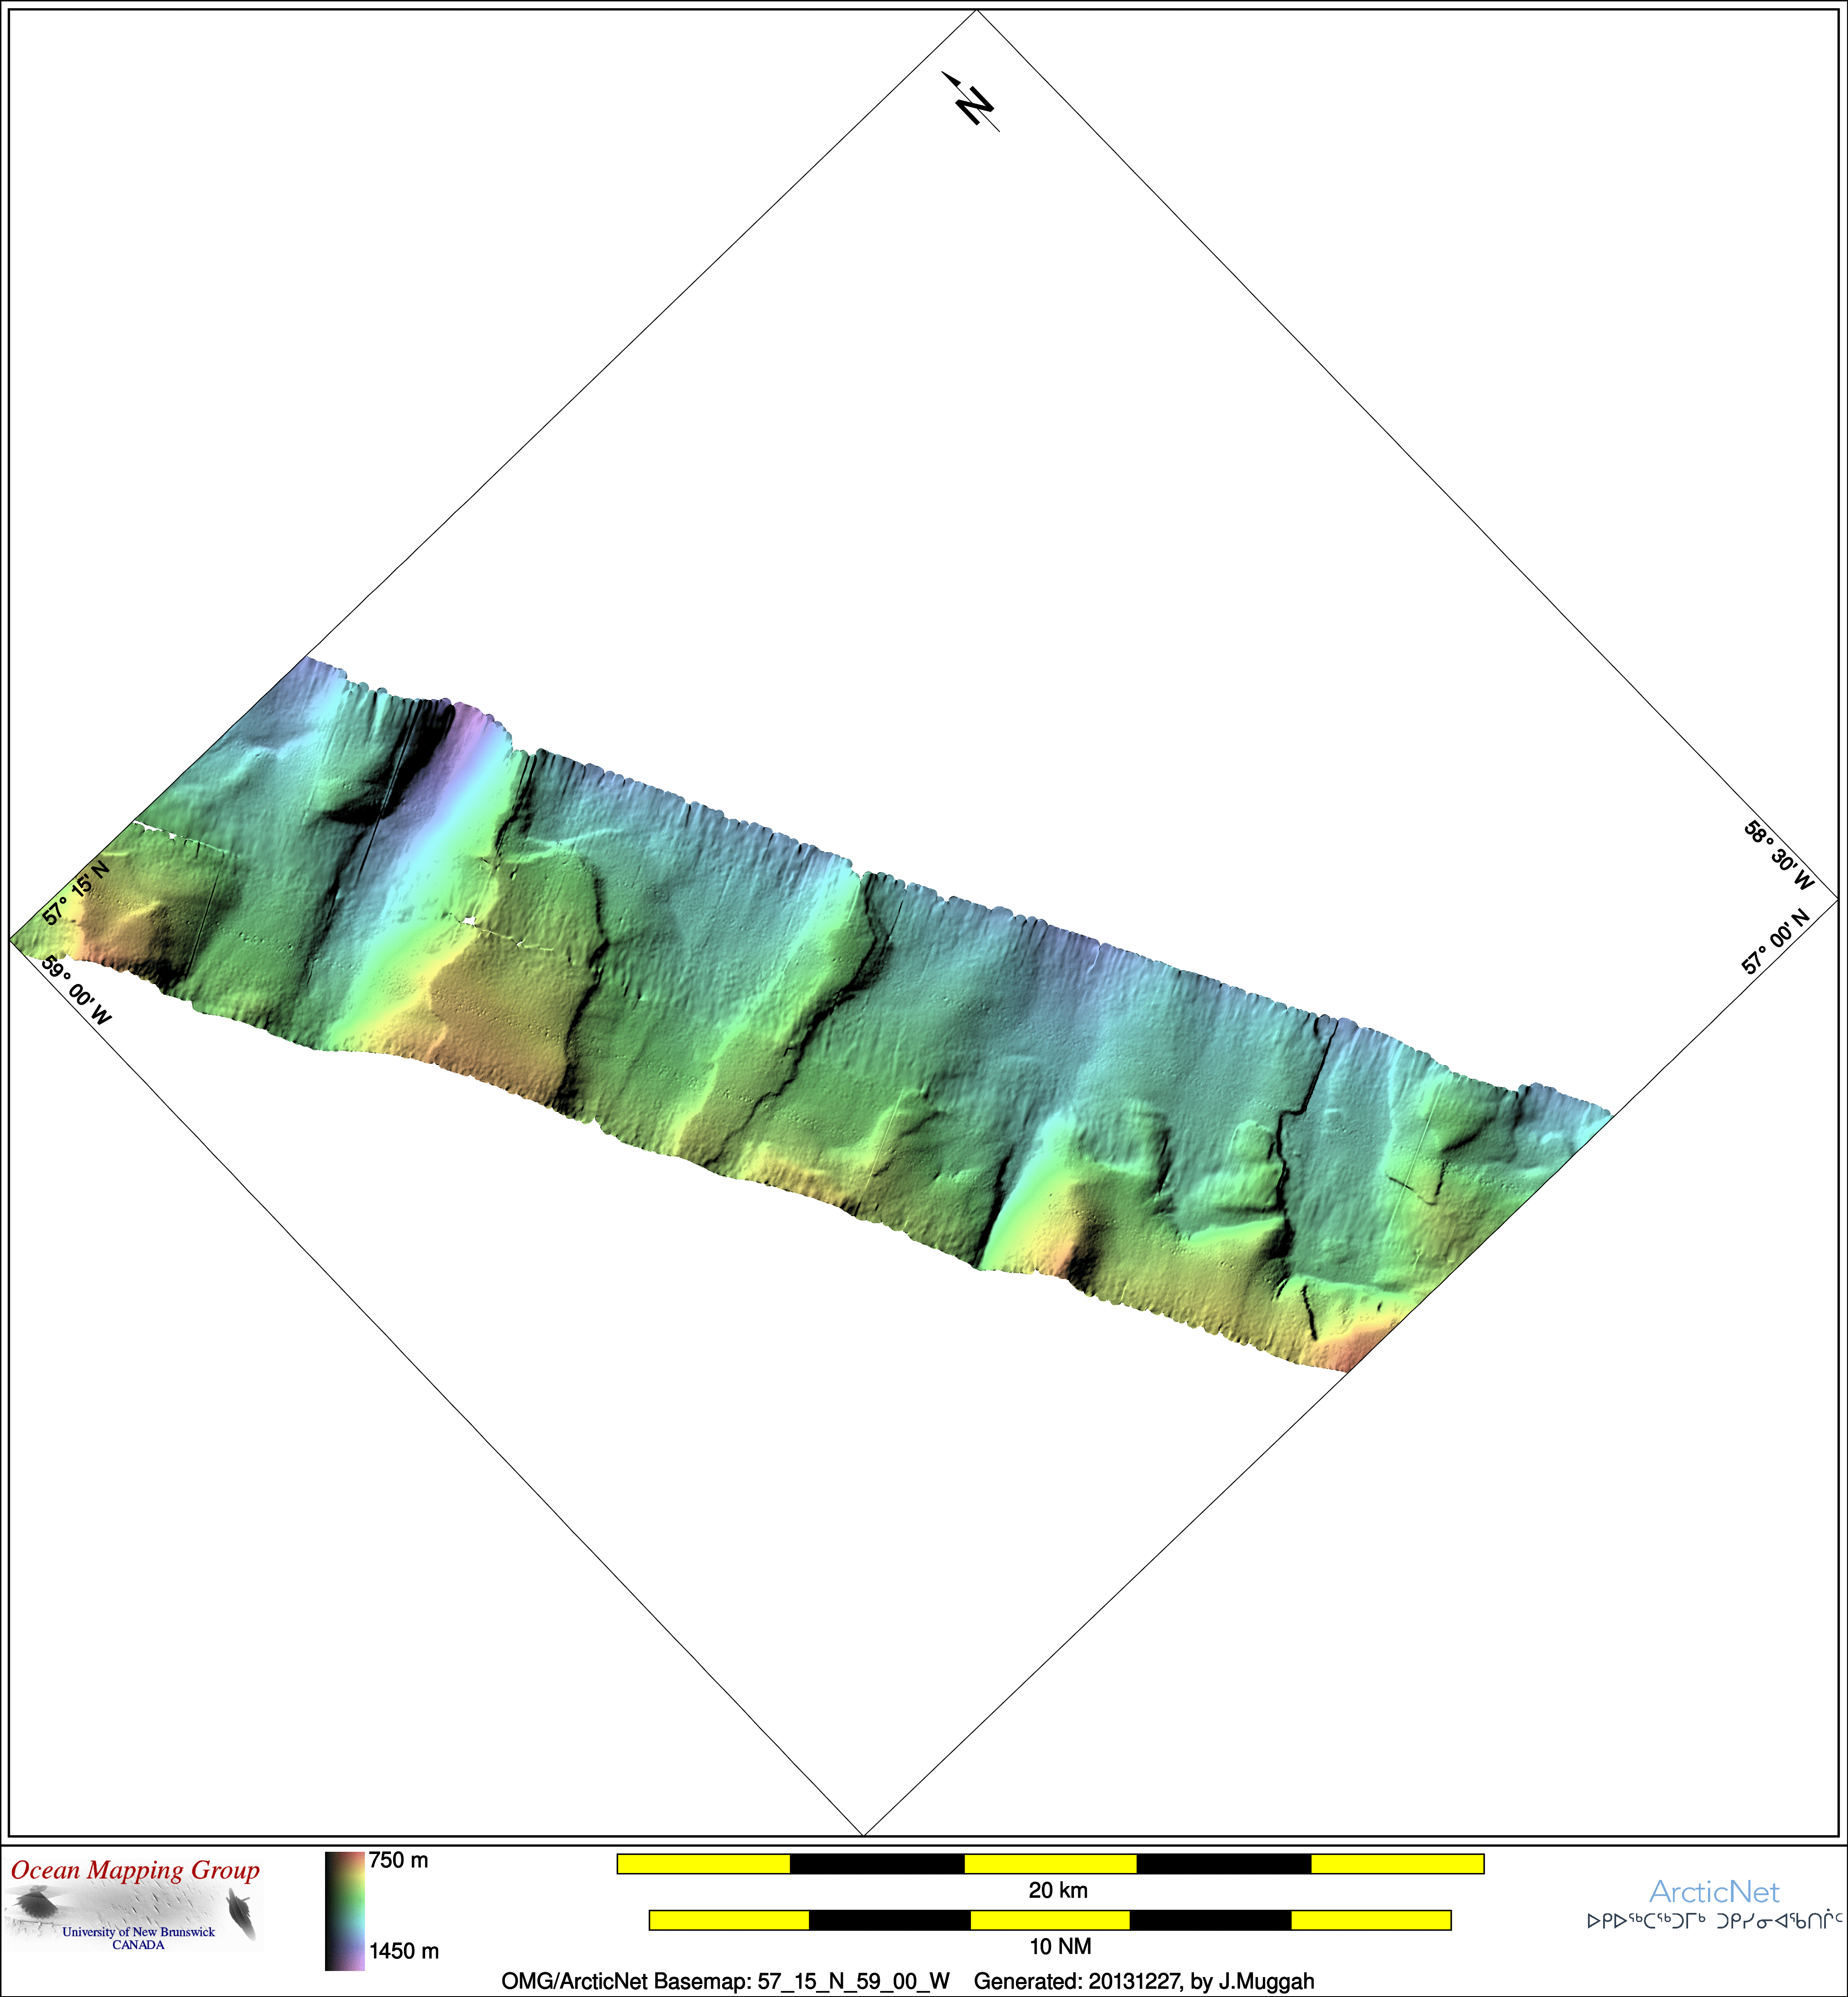Screen dimensions: 1848x1997
Task: Click the right ship image in logo
Action: click(x=241, y=1912)
